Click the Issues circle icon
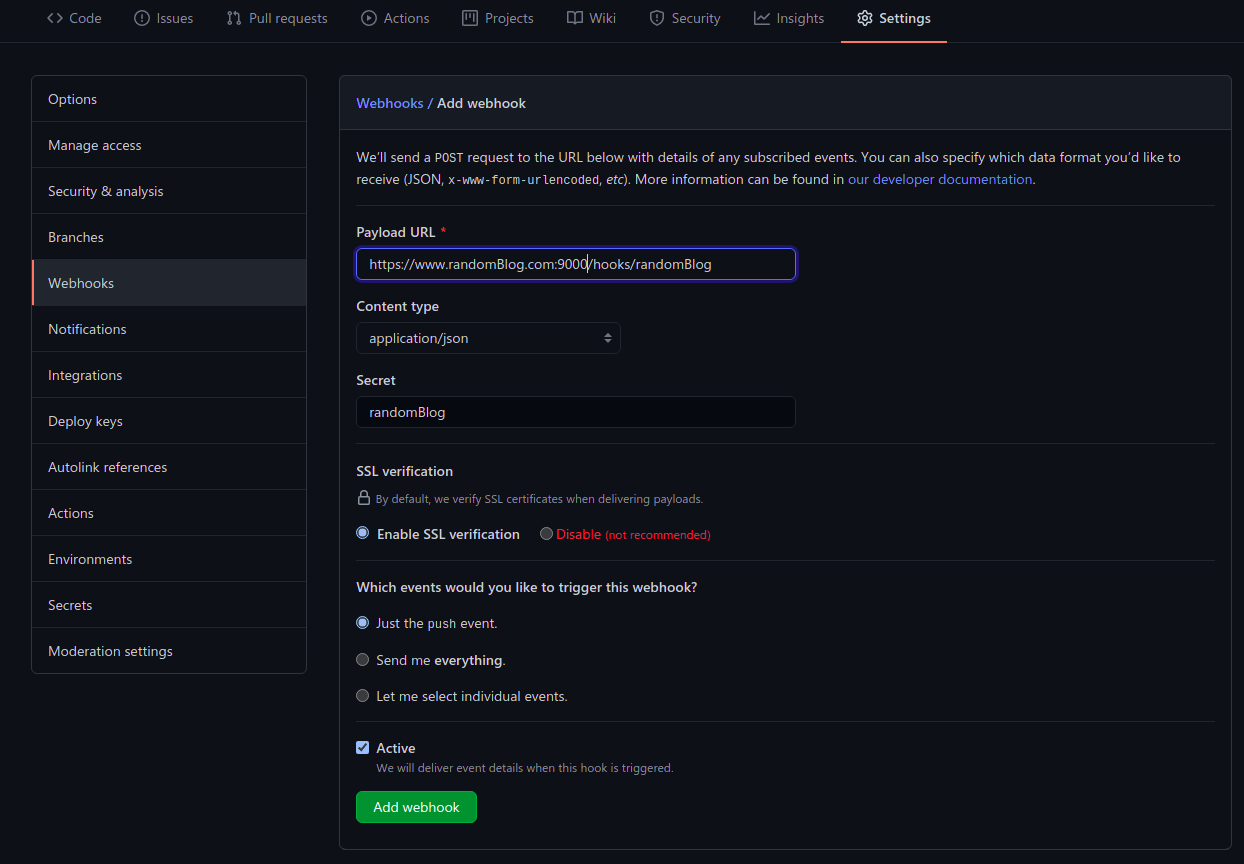 point(142,18)
